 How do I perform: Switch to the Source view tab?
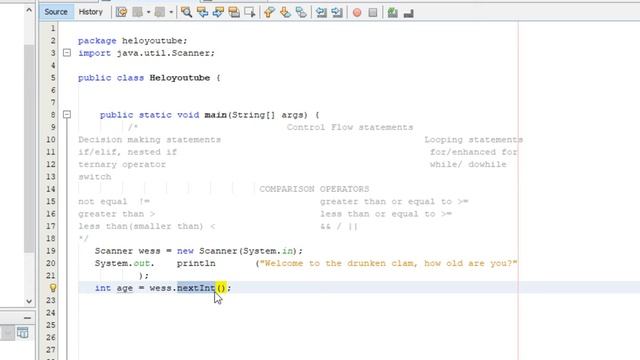click(x=56, y=12)
